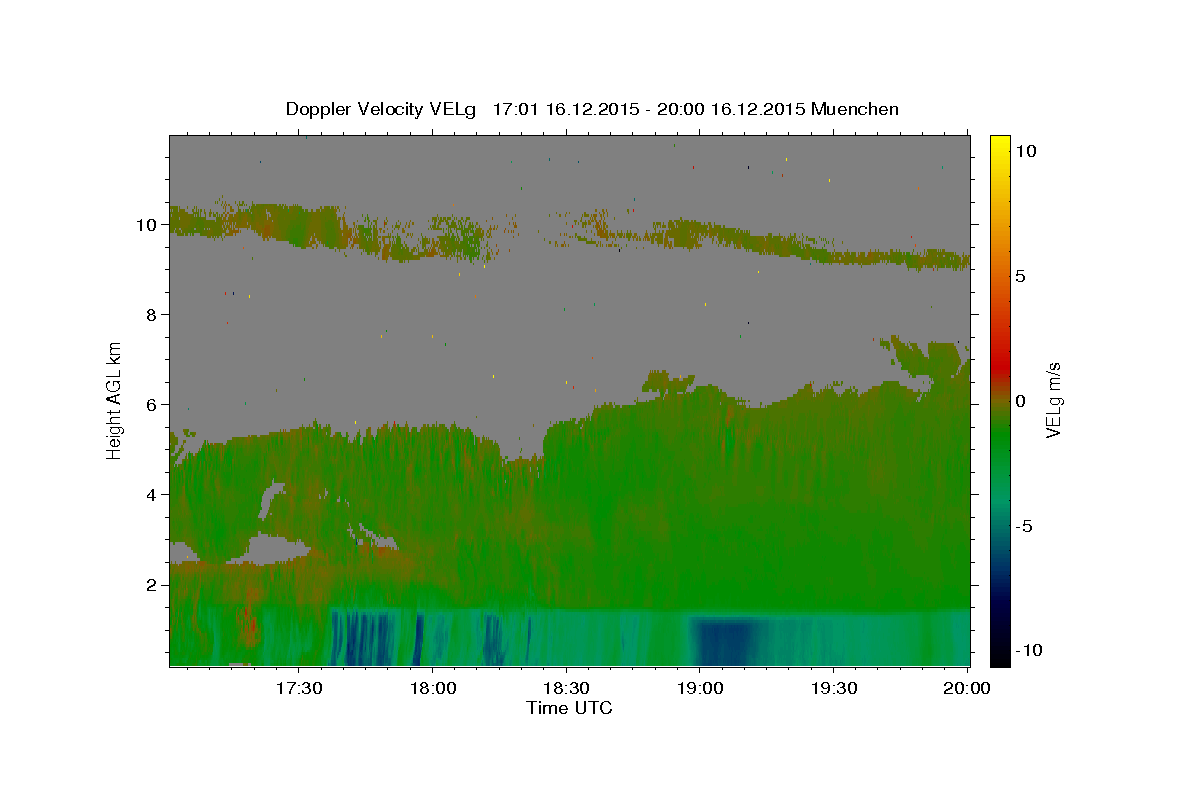Image resolution: width=1200 pixels, height=800 pixels.
Task: Click the 19:30 time tick label
Action: click(x=834, y=688)
